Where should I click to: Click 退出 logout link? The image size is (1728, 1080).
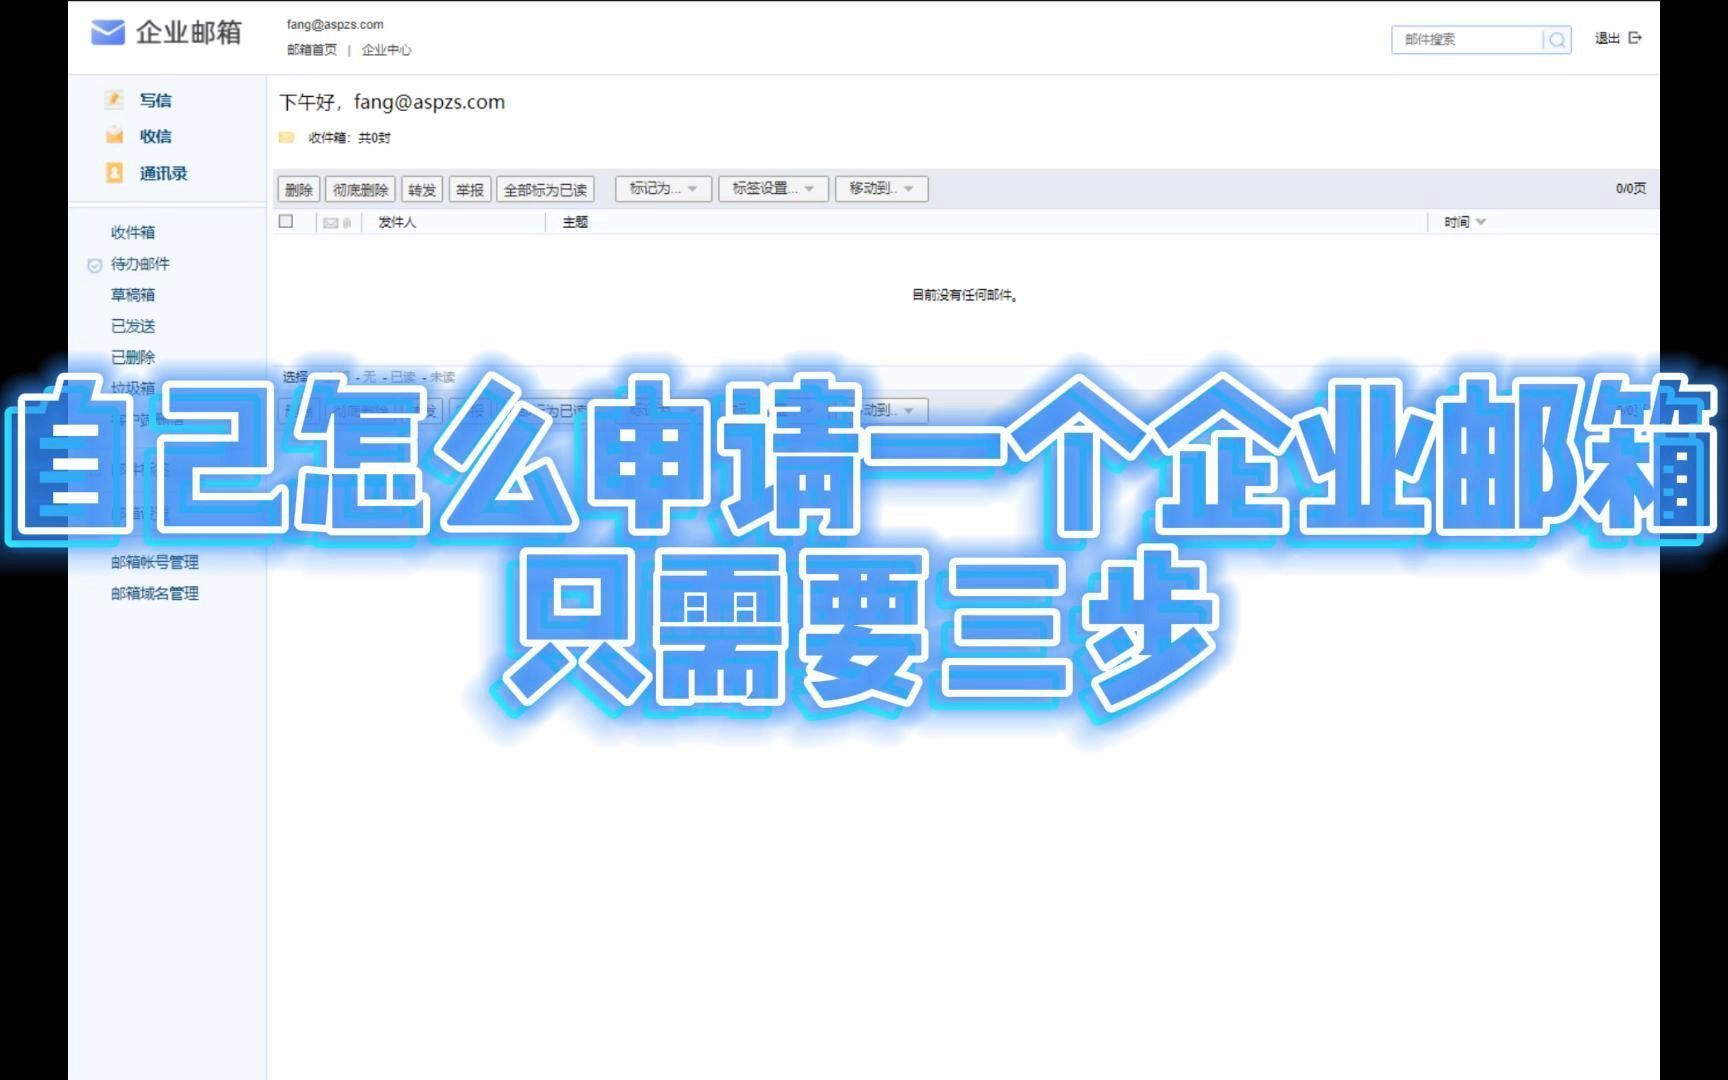pyautogui.click(x=1608, y=38)
